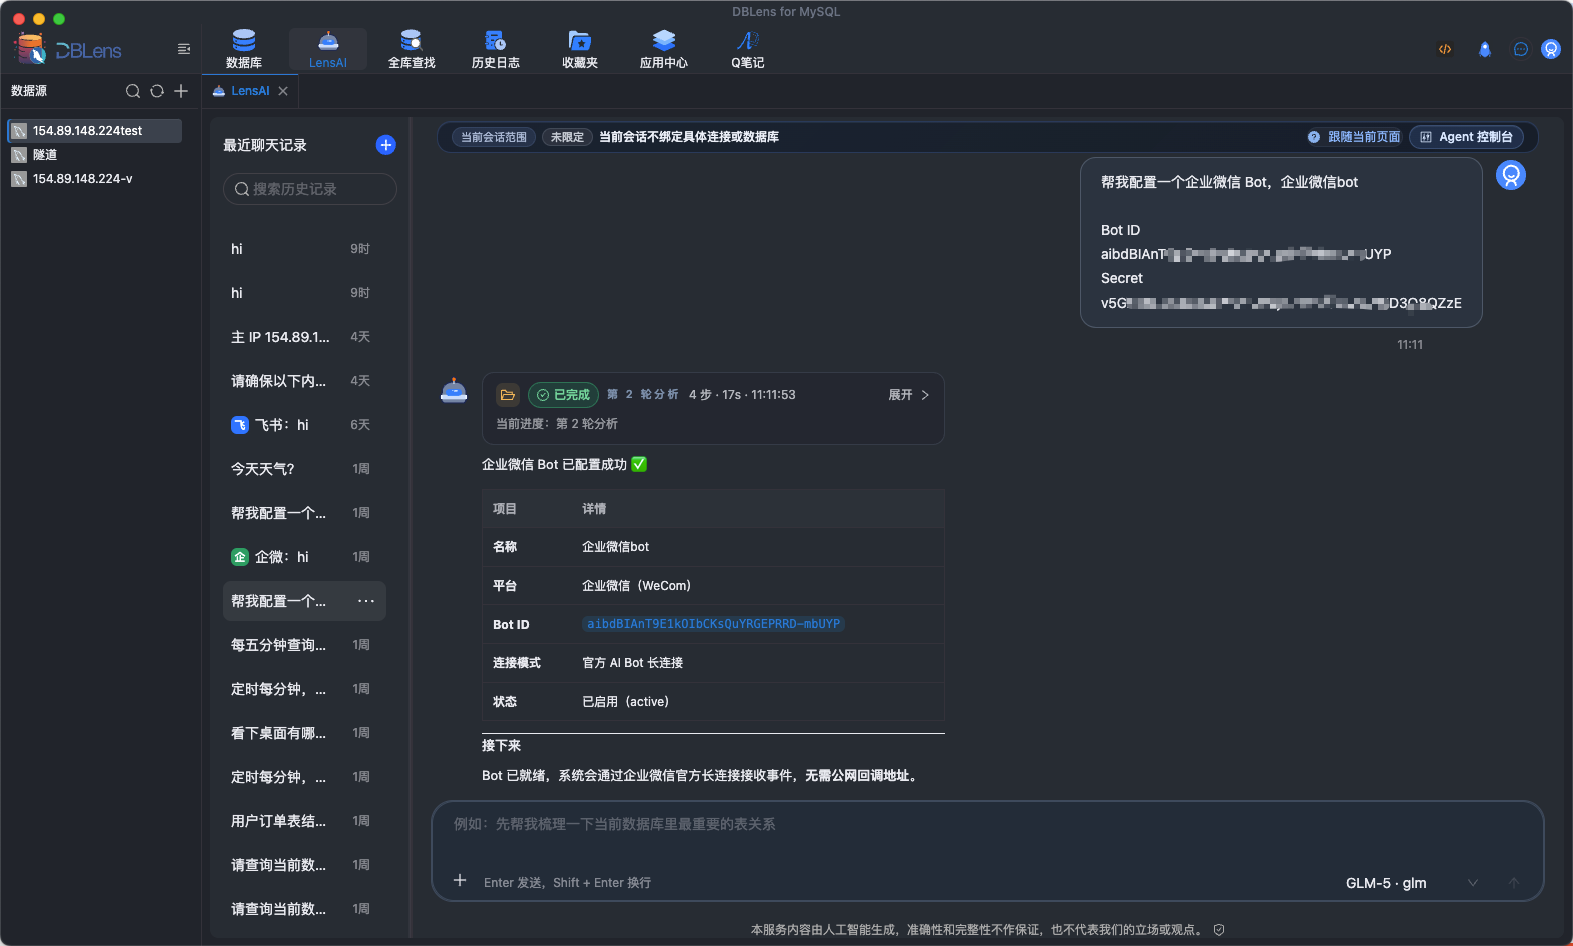Open the chat "请确保以下内..."

click(304, 381)
